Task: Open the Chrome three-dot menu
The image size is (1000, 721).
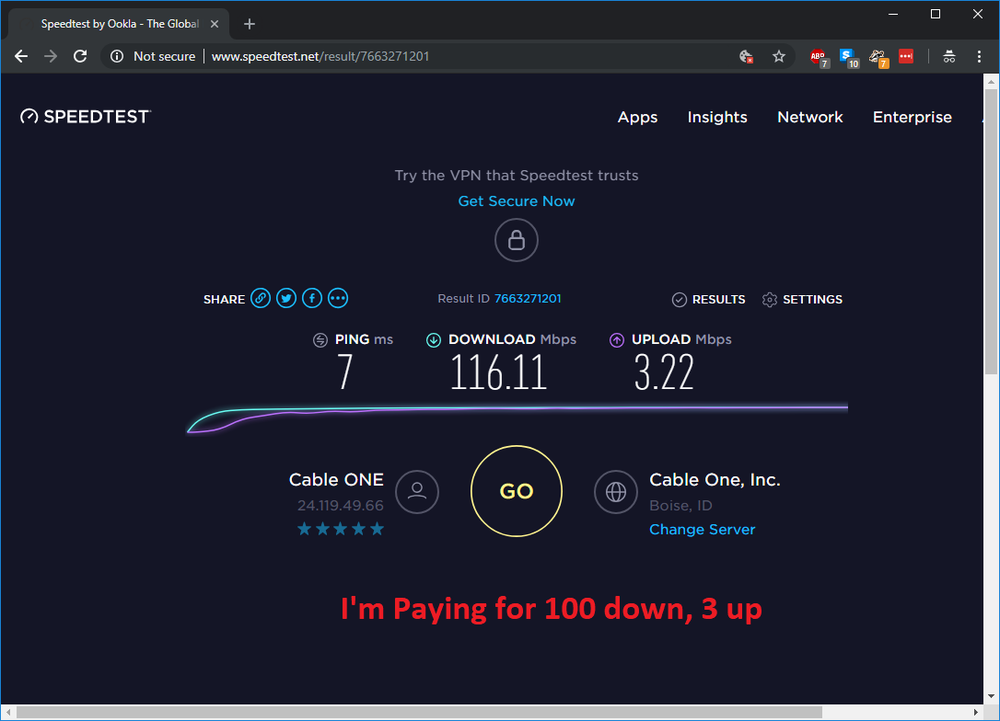Action: click(979, 57)
